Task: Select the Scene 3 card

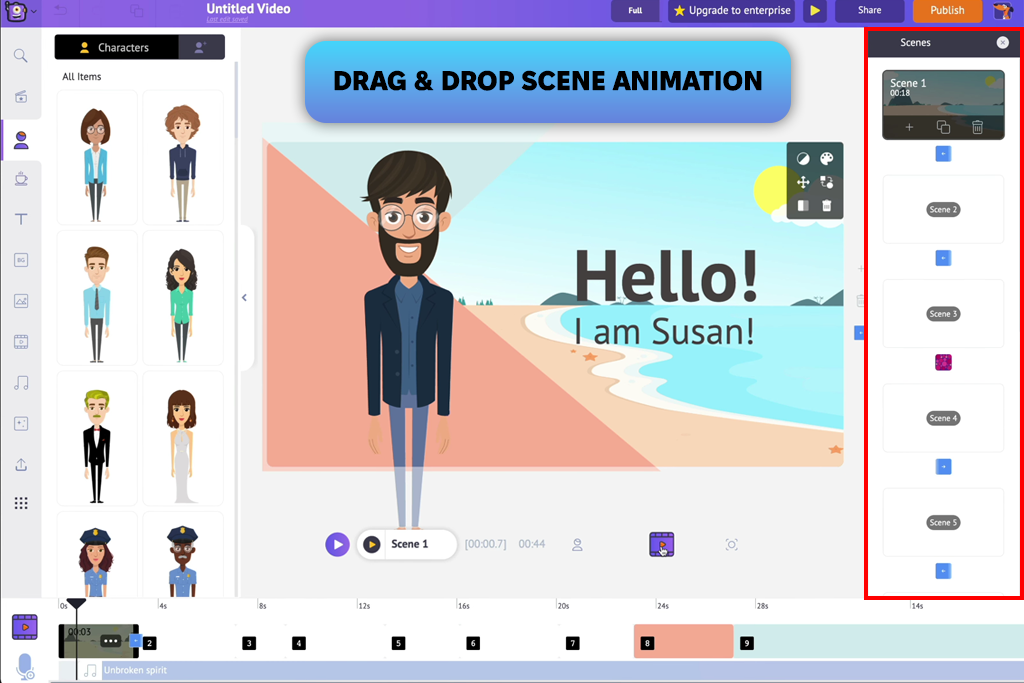Action: tap(943, 314)
